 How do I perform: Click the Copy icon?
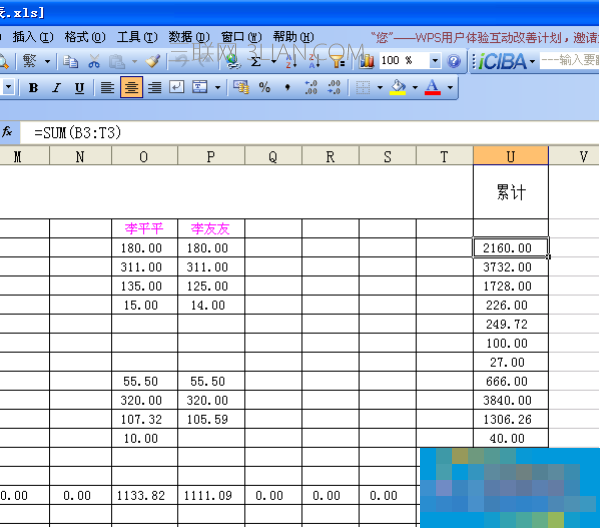[x=71, y=61]
